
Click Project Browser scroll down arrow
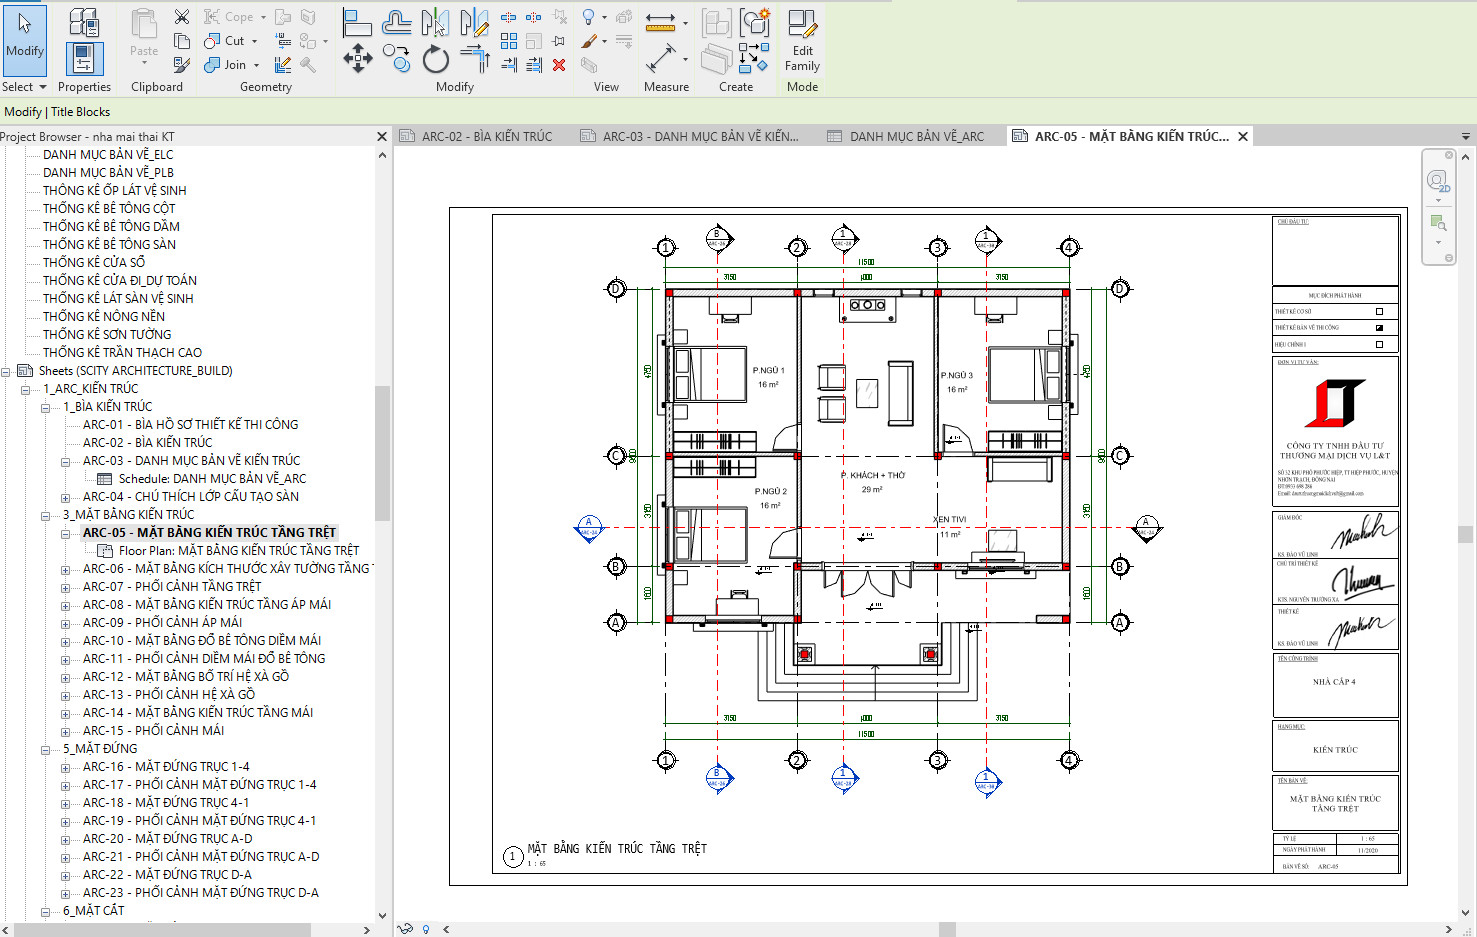[382, 915]
